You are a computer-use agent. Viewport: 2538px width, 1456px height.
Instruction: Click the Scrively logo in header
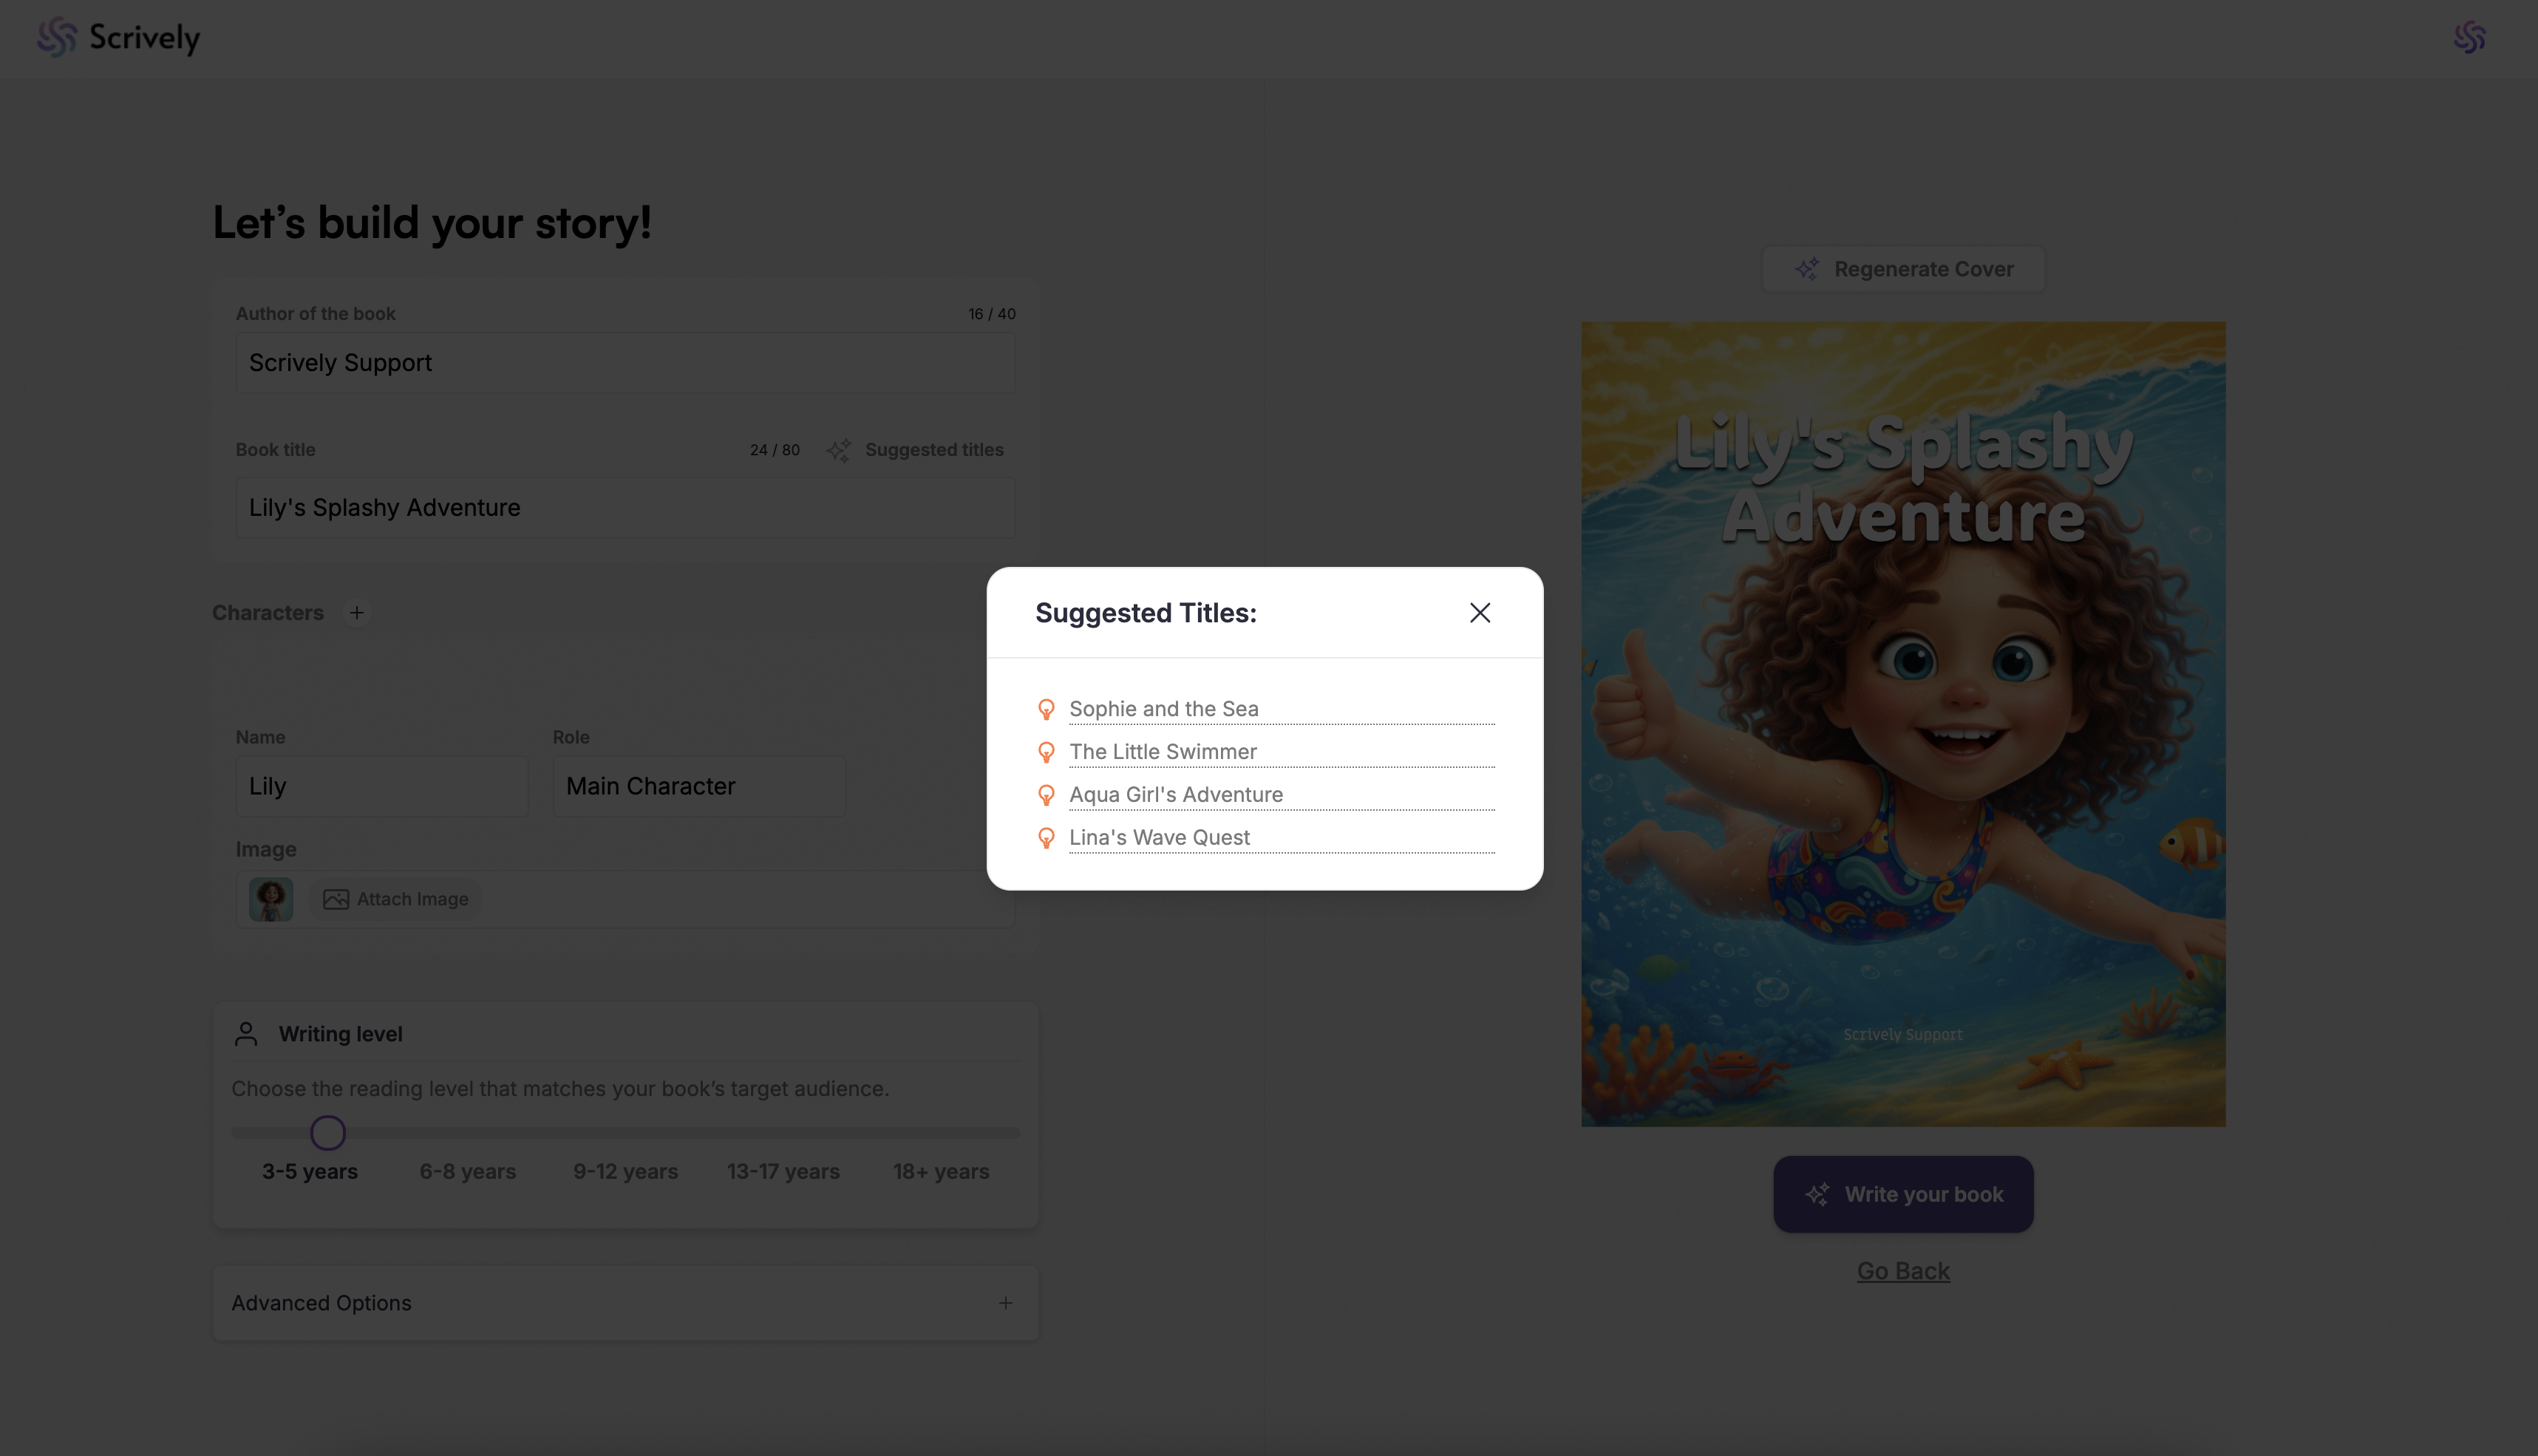point(118,37)
